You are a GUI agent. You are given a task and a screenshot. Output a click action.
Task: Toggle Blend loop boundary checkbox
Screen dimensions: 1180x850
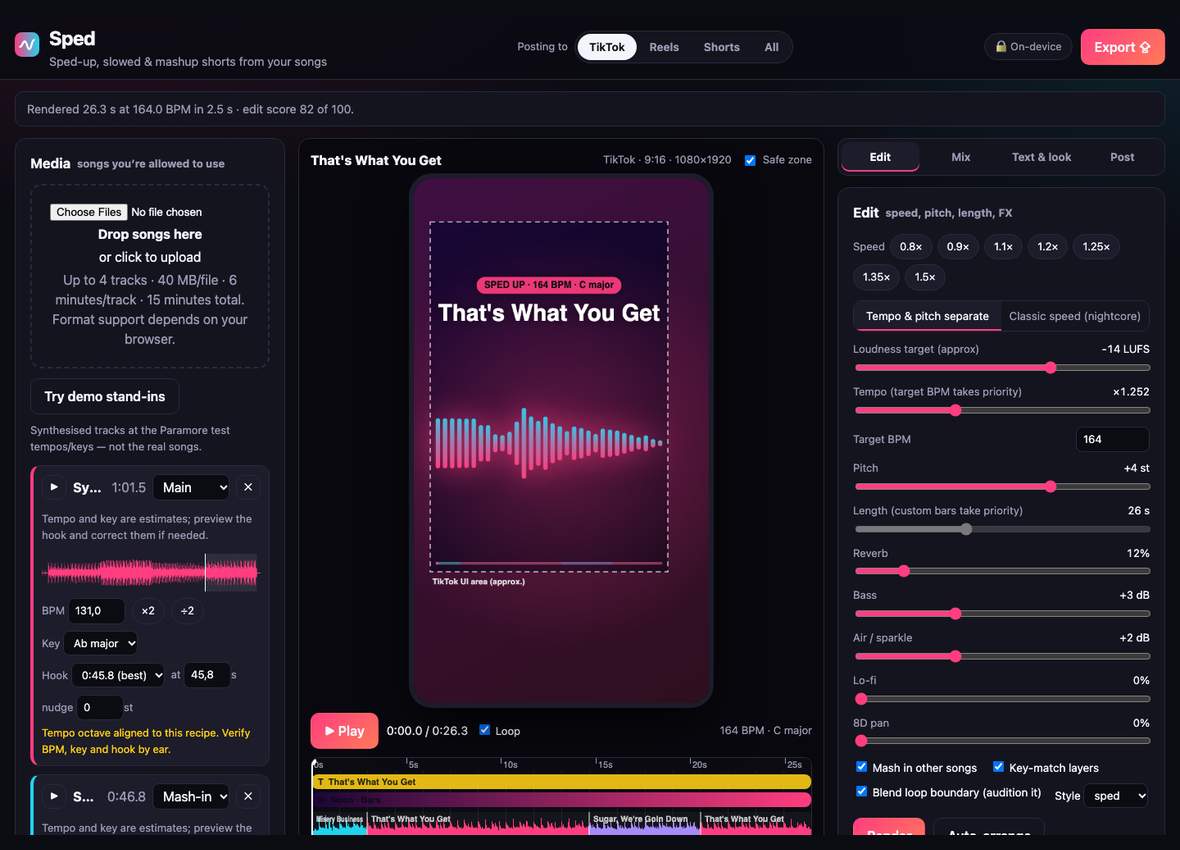pos(862,791)
